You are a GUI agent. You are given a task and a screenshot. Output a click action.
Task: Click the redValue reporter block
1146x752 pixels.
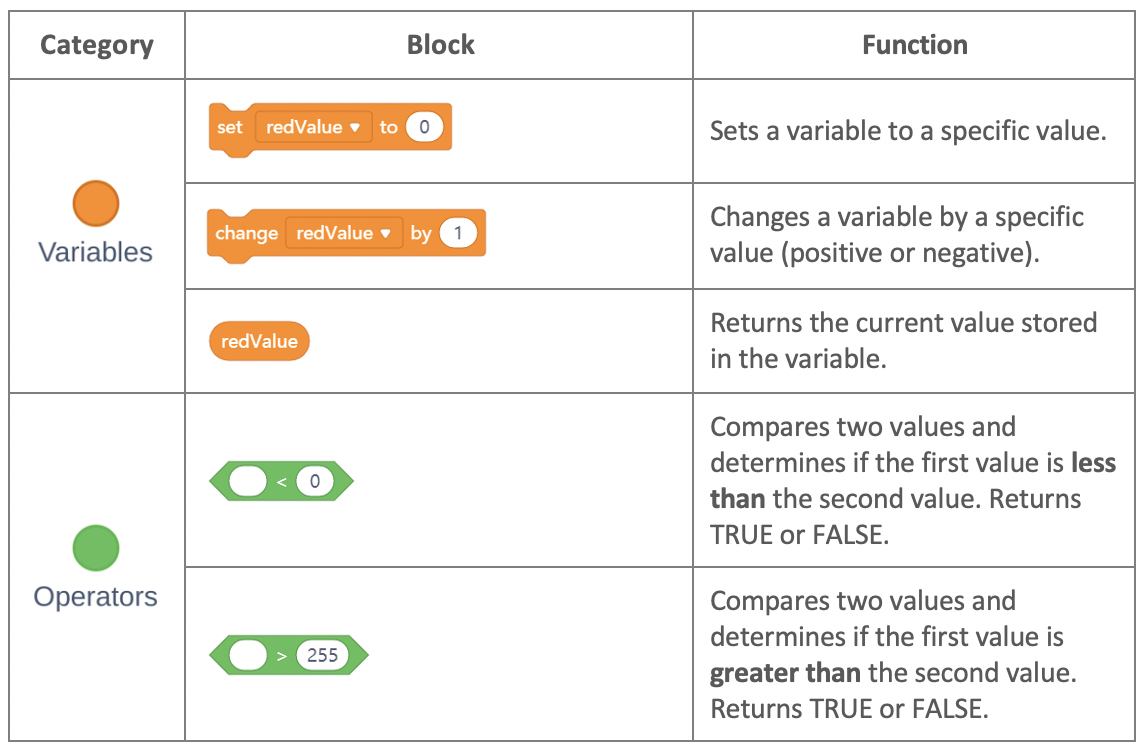coord(259,341)
